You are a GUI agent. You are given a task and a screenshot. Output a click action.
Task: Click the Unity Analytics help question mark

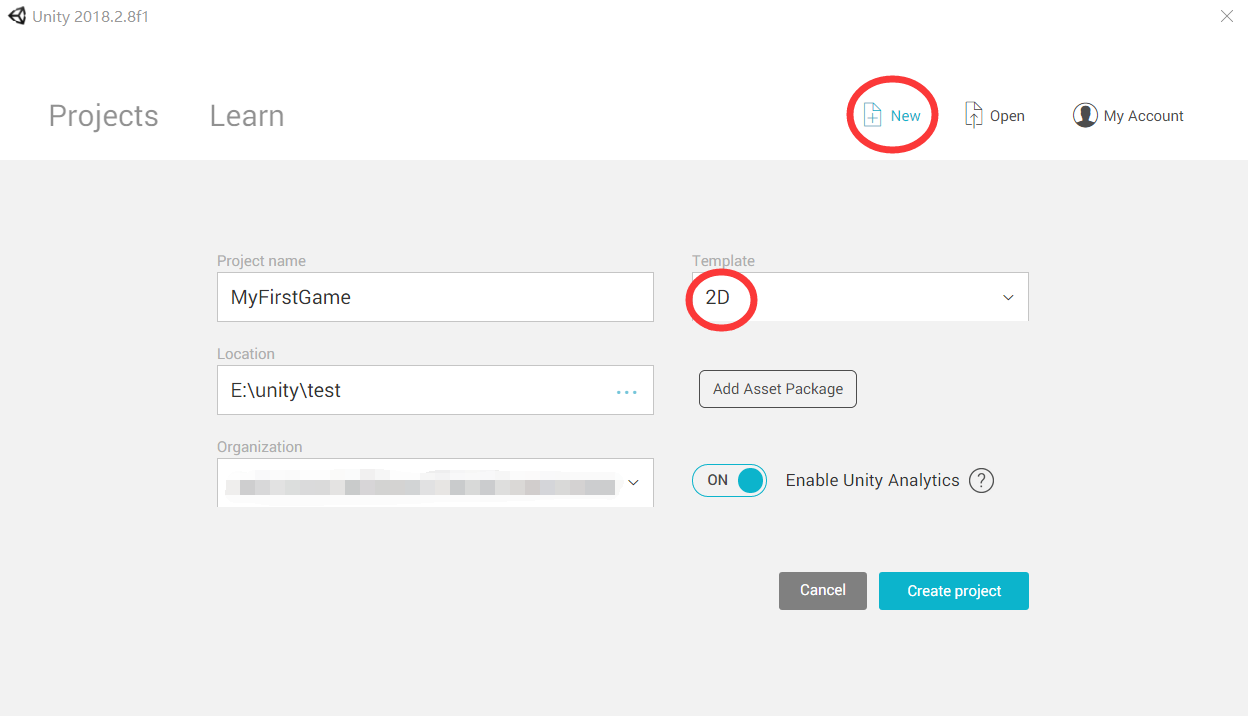pyautogui.click(x=981, y=481)
